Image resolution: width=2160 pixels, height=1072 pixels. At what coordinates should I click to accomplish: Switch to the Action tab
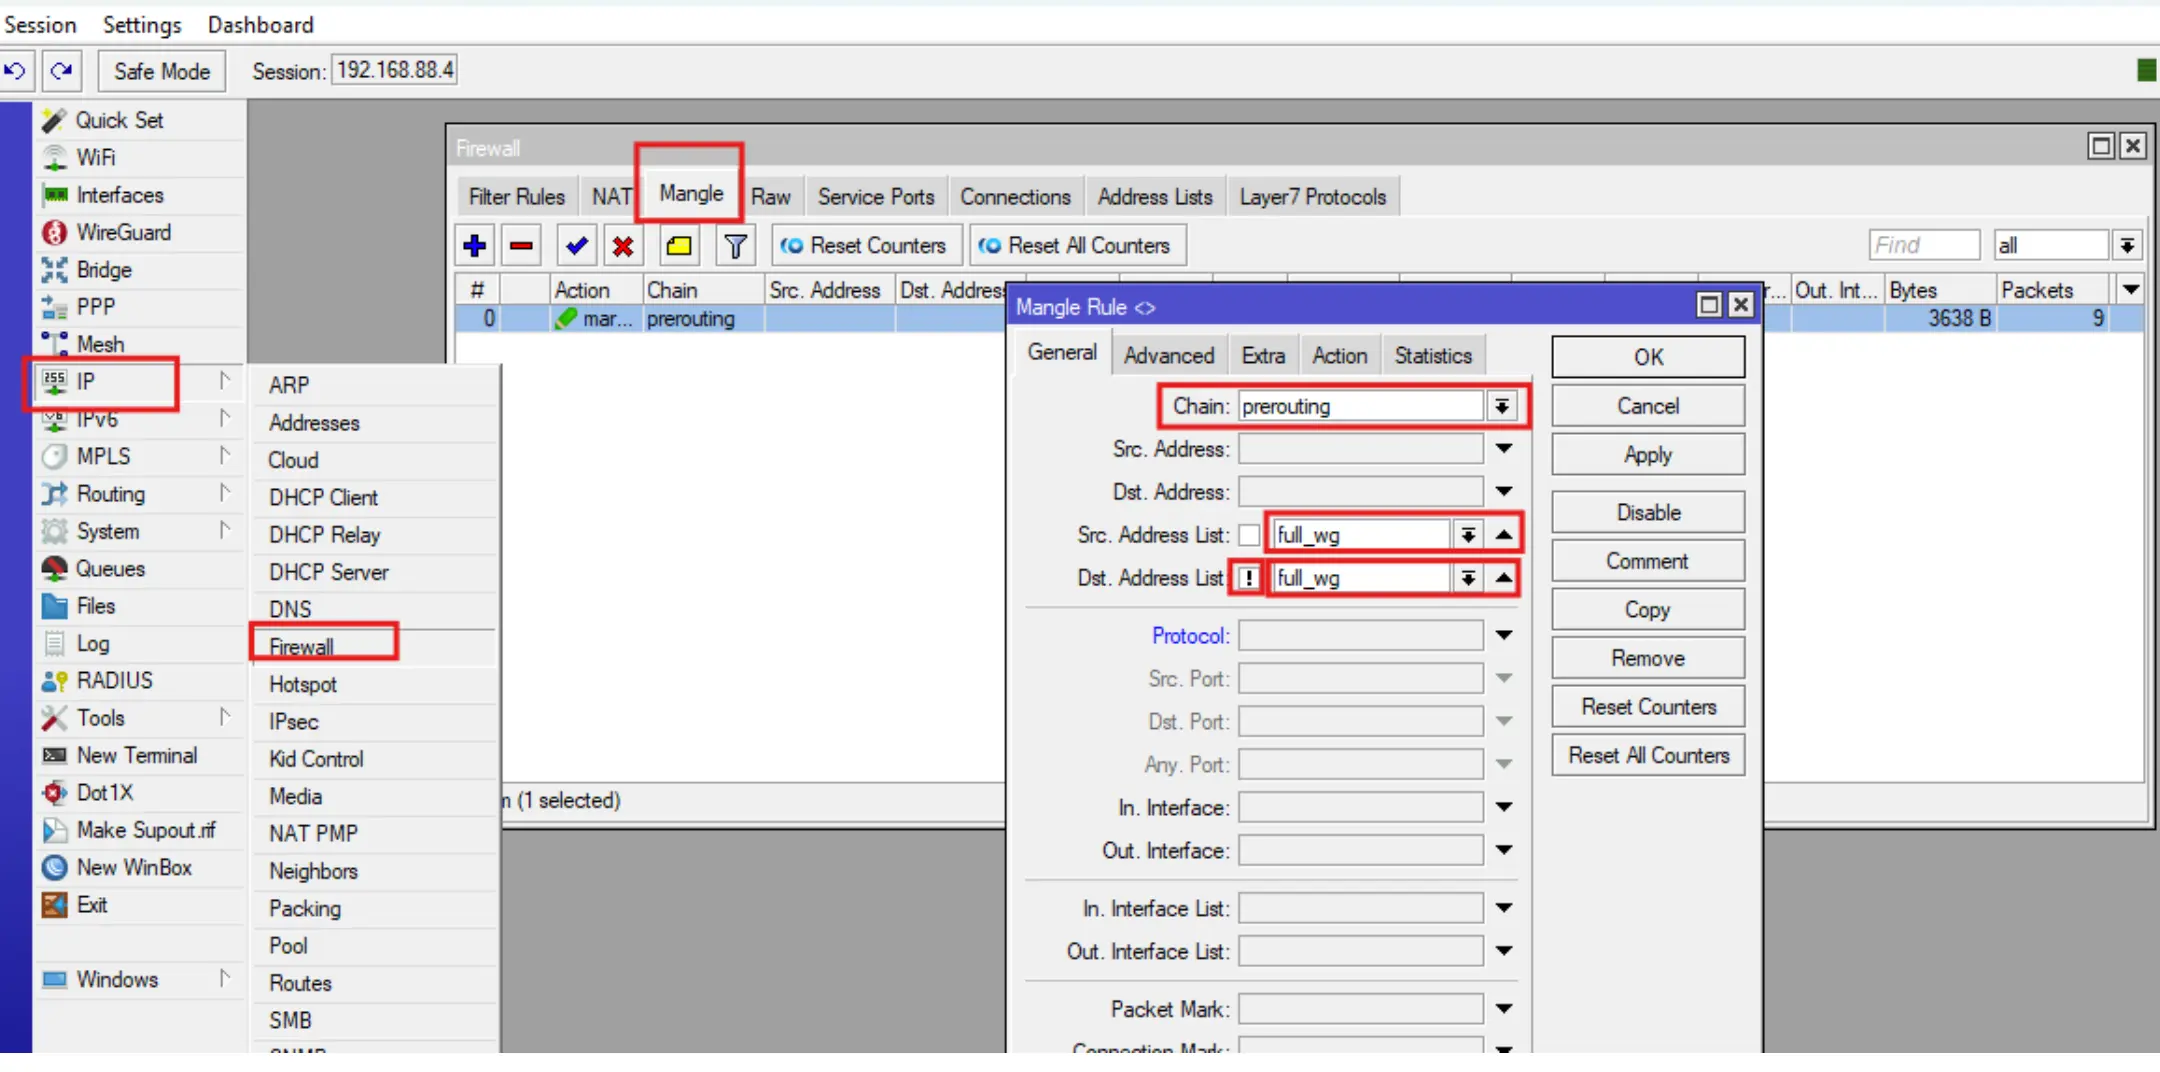click(x=1339, y=356)
